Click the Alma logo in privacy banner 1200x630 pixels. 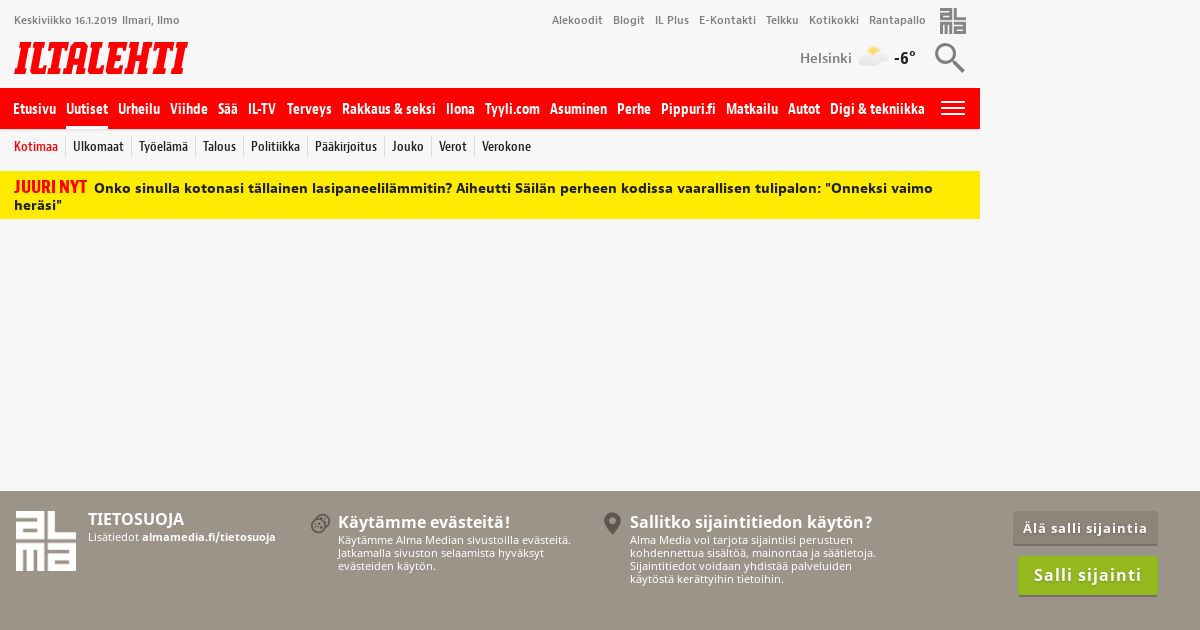46,541
